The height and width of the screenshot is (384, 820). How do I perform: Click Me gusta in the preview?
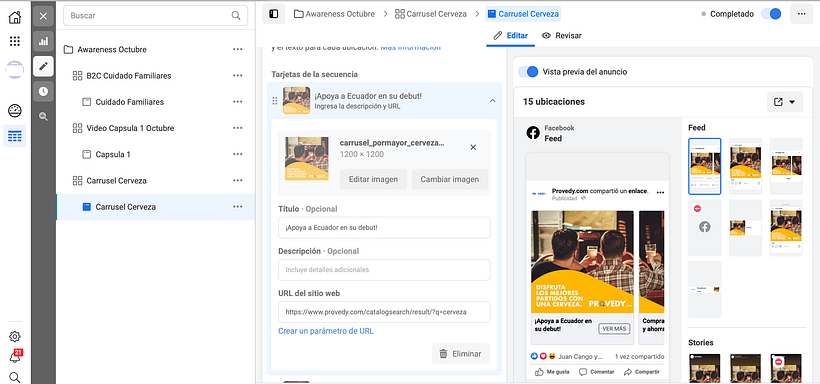point(552,372)
